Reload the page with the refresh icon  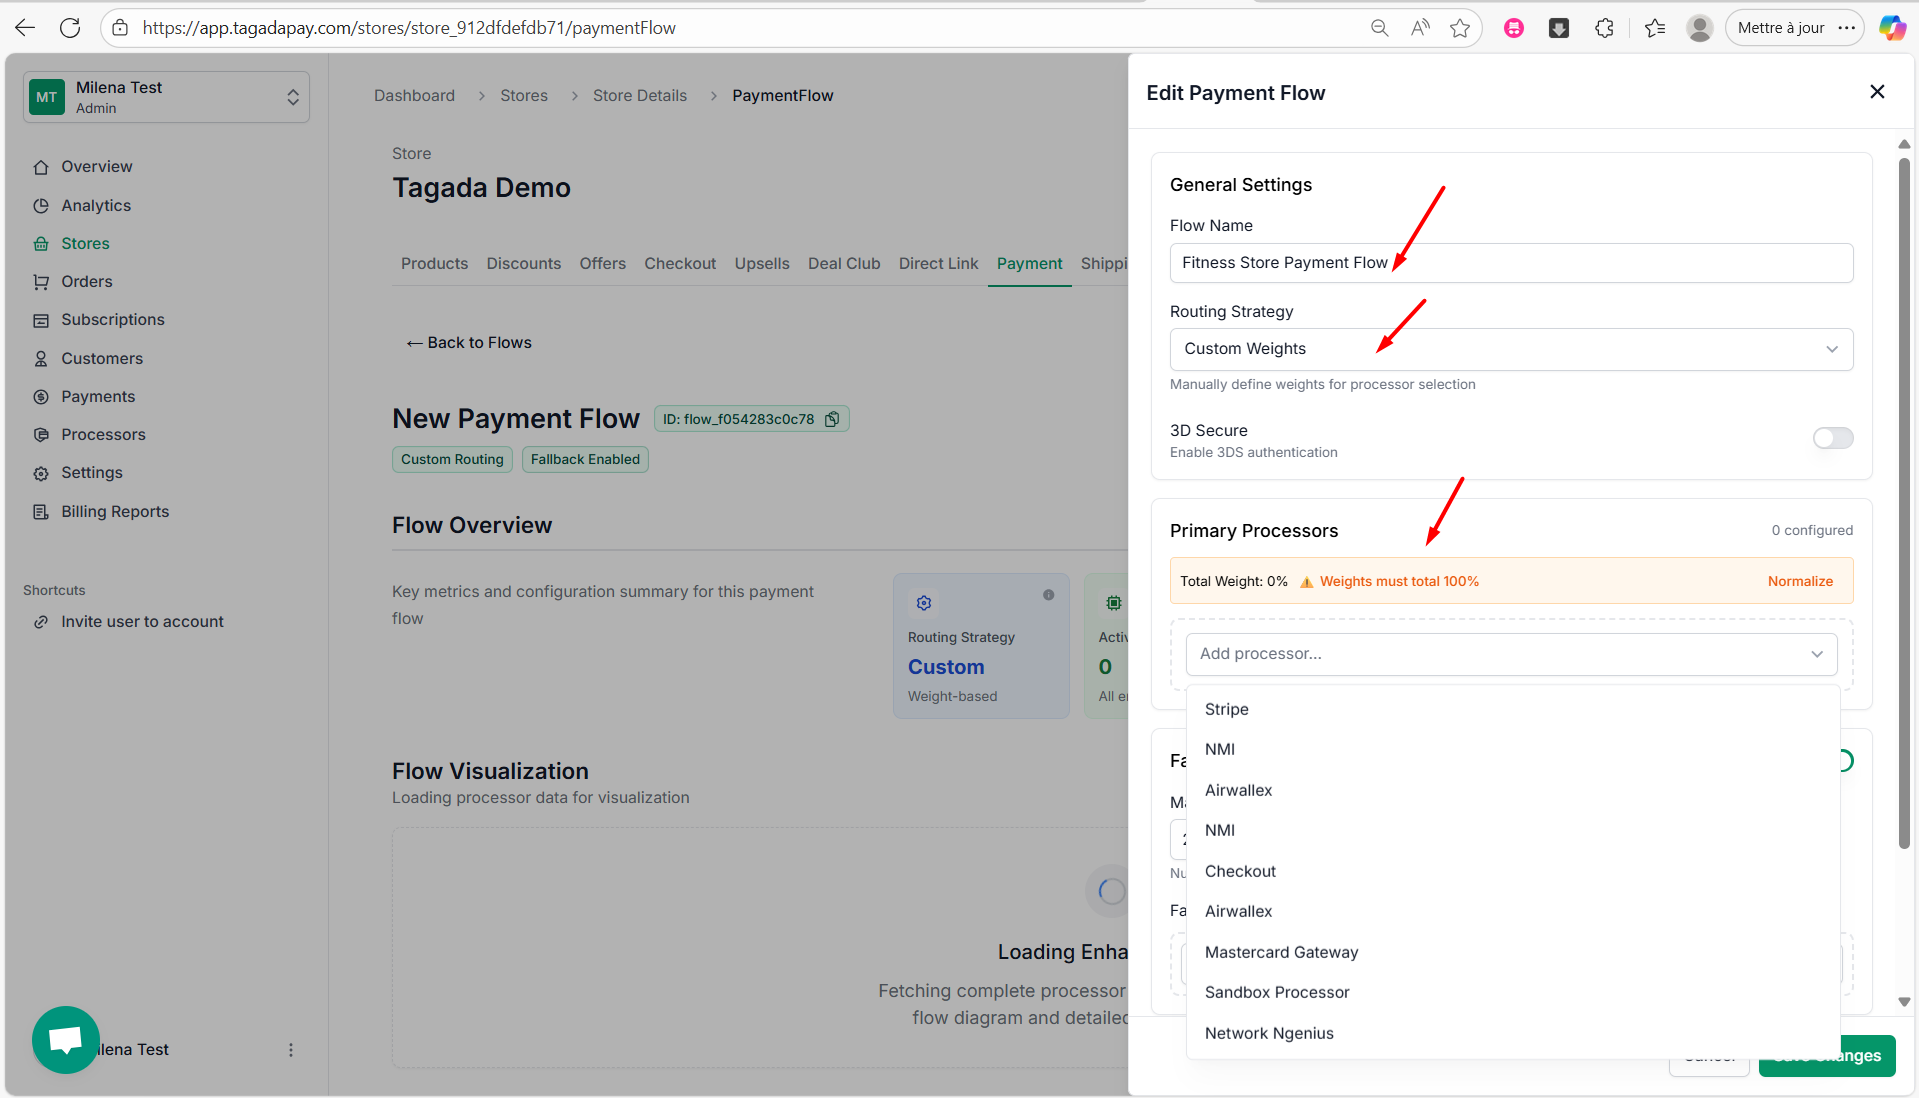[70, 28]
